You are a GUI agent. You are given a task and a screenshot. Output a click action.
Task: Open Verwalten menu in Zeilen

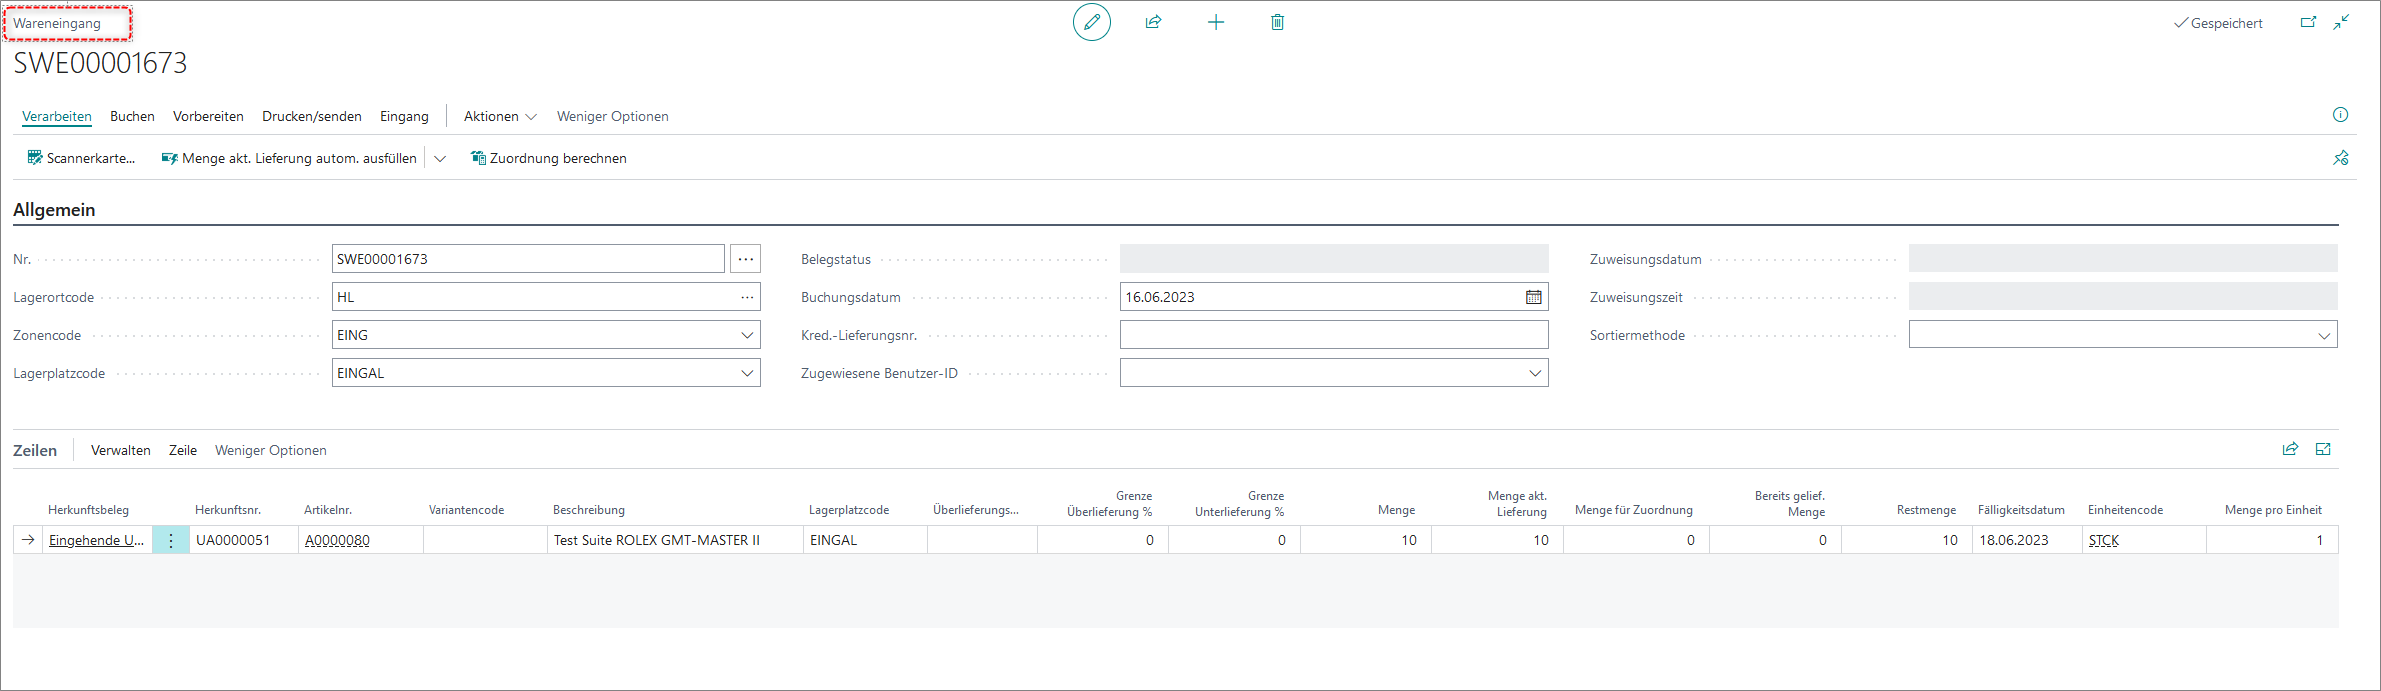click(x=121, y=450)
